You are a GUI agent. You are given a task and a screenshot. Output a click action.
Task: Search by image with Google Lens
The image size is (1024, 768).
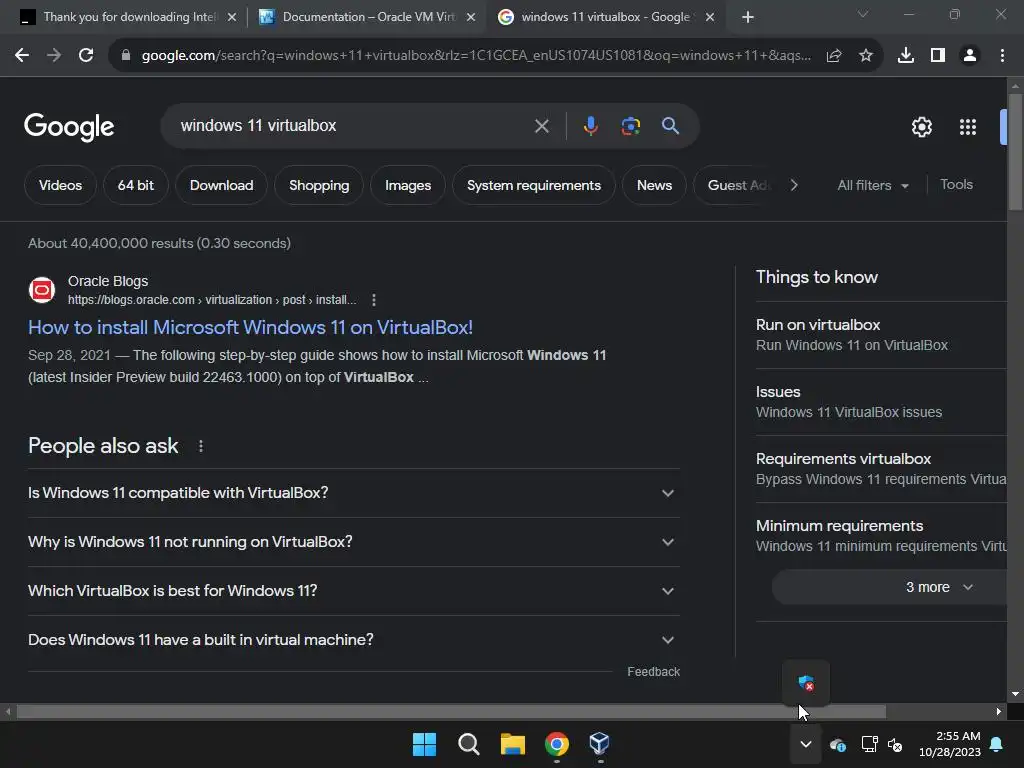[x=631, y=126]
